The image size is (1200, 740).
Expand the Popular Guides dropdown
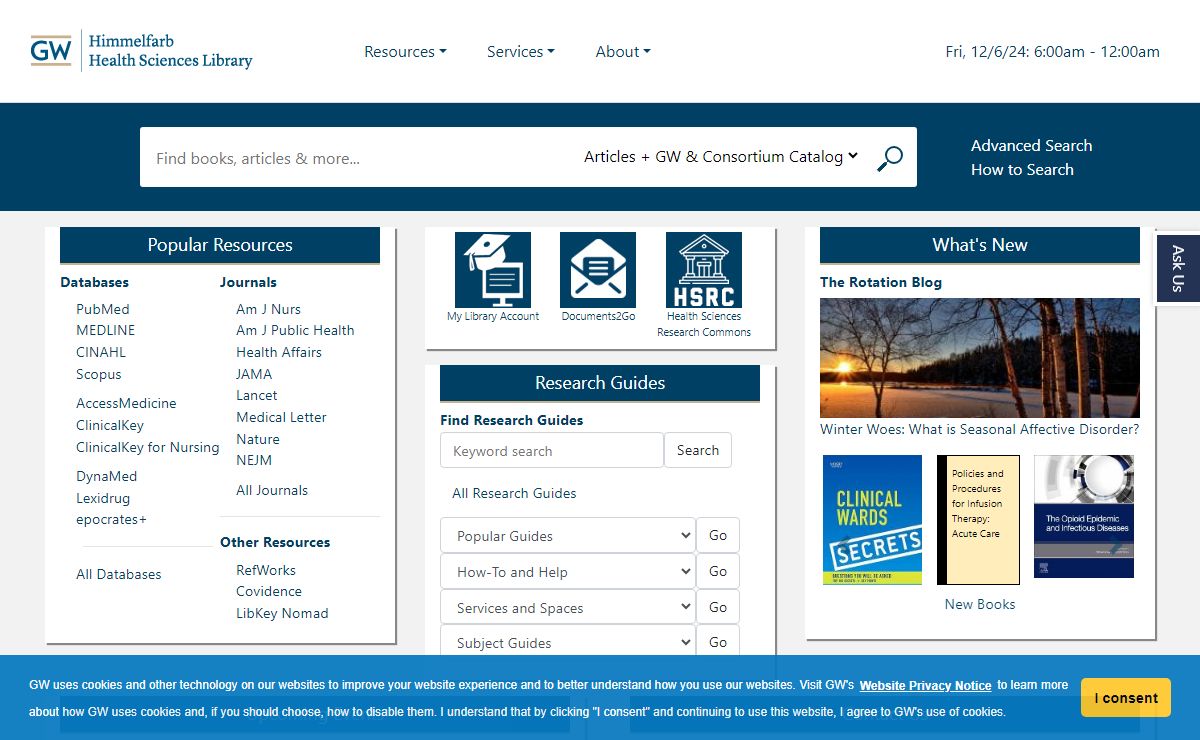pos(567,536)
